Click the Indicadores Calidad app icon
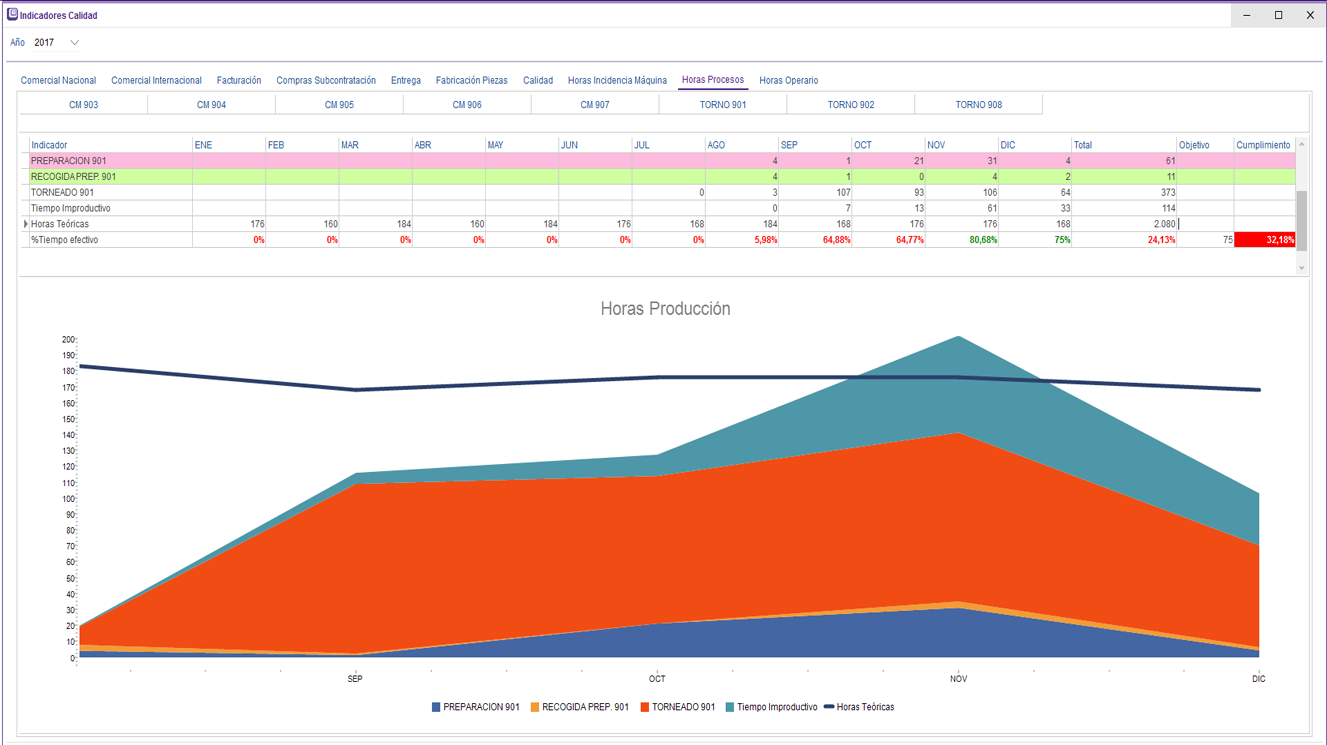The width and height of the screenshot is (1327, 745). [13, 15]
